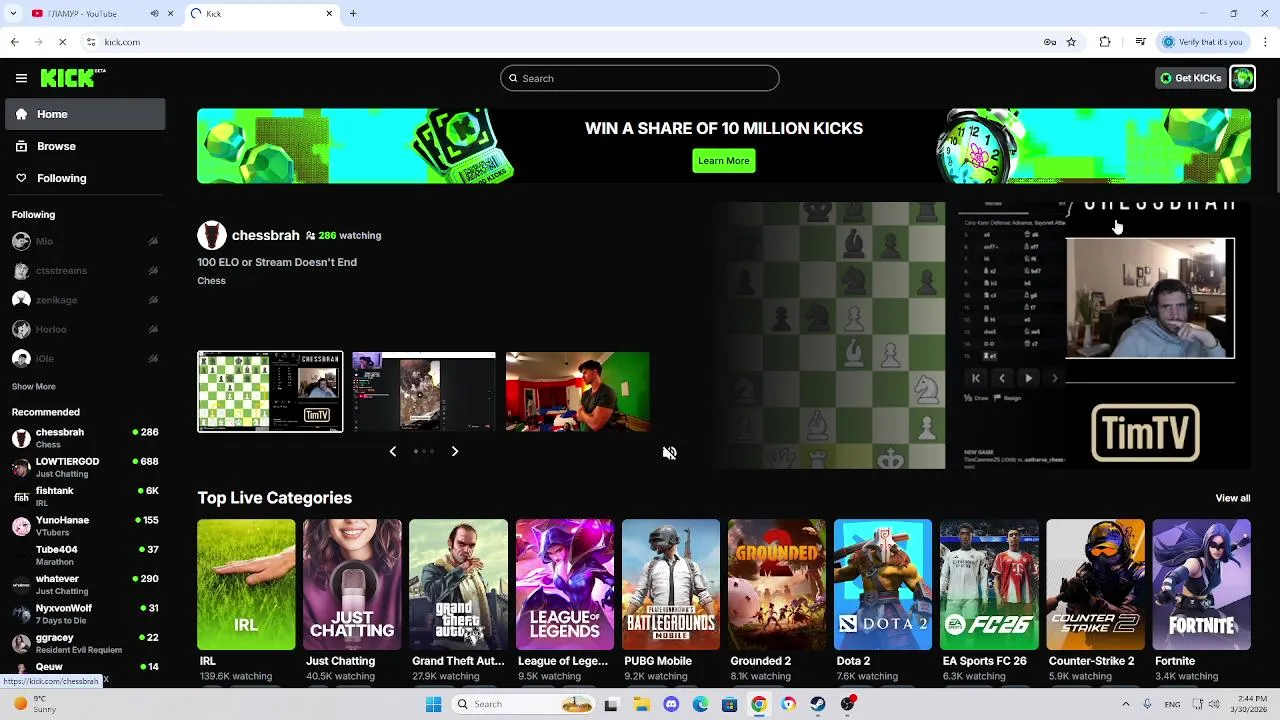The height and width of the screenshot is (720, 1280).
Task: Open Steam from taskbar
Action: [818, 704]
